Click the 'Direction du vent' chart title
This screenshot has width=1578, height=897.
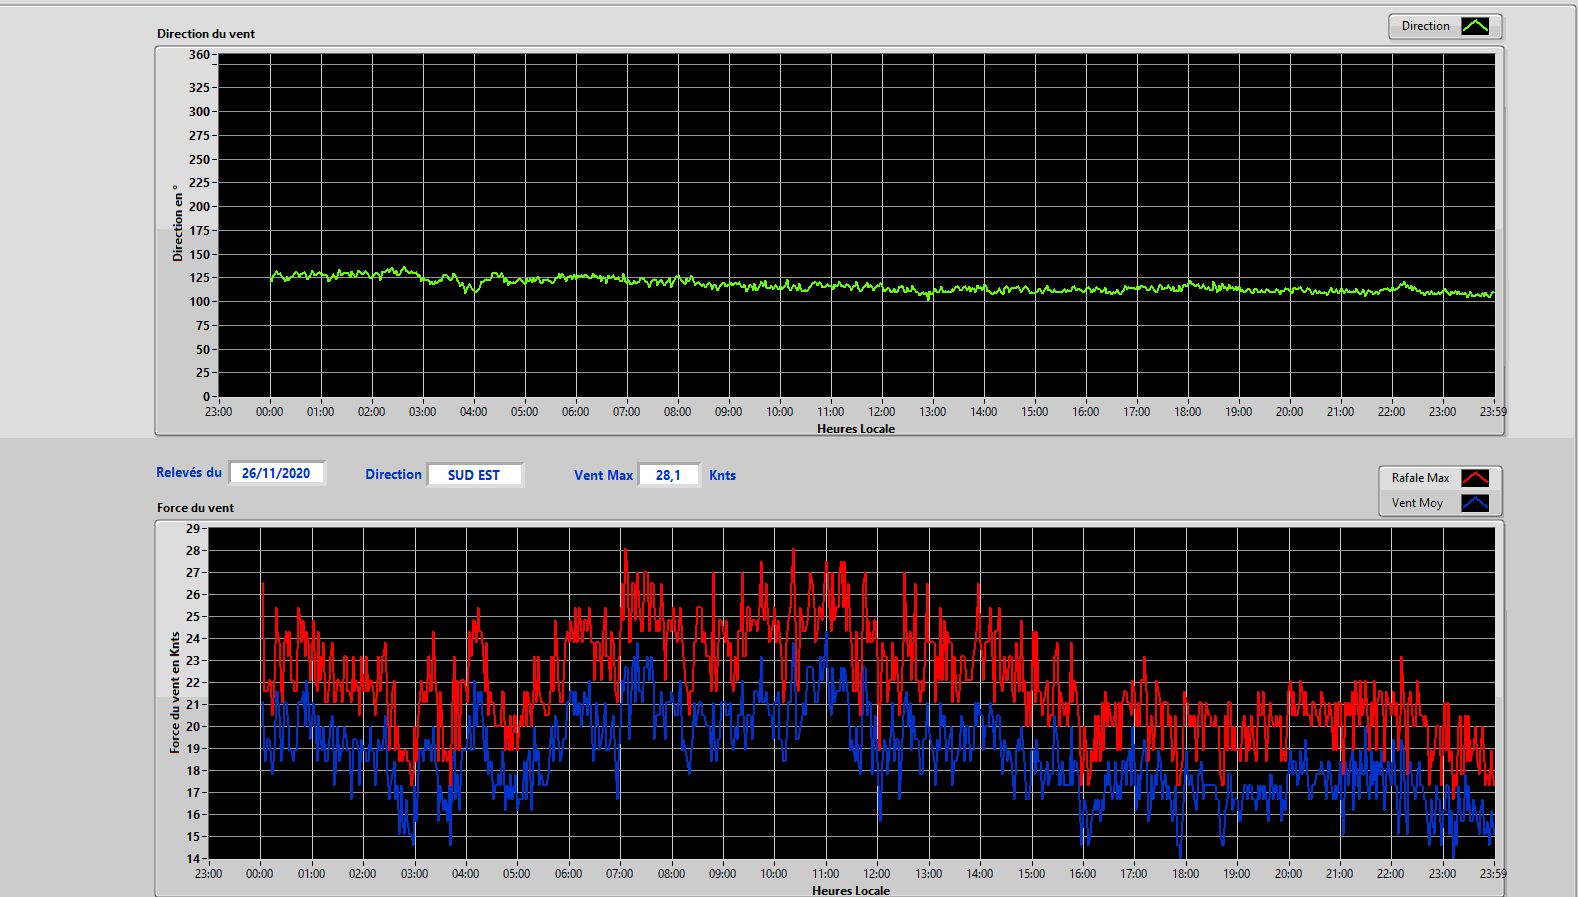pyautogui.click(x=206, y=33)
